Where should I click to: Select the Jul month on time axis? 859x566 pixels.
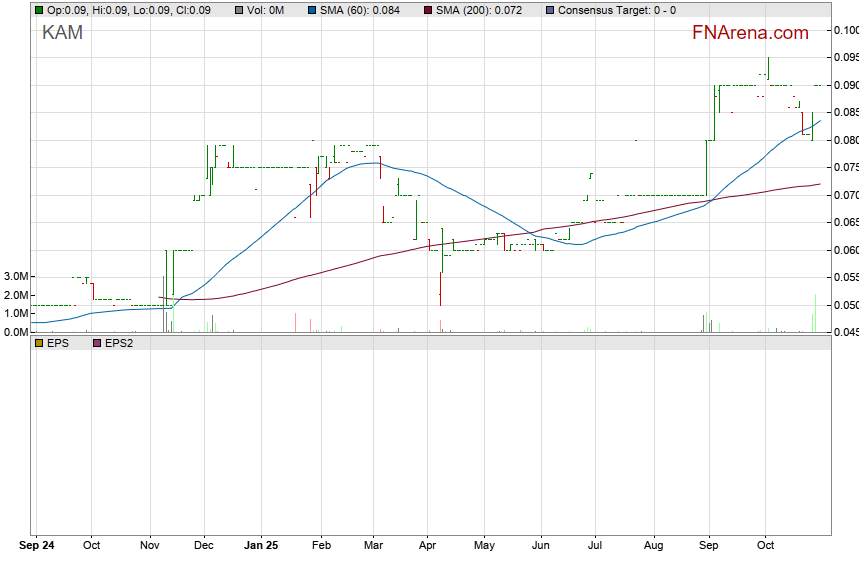click(596, 546)
